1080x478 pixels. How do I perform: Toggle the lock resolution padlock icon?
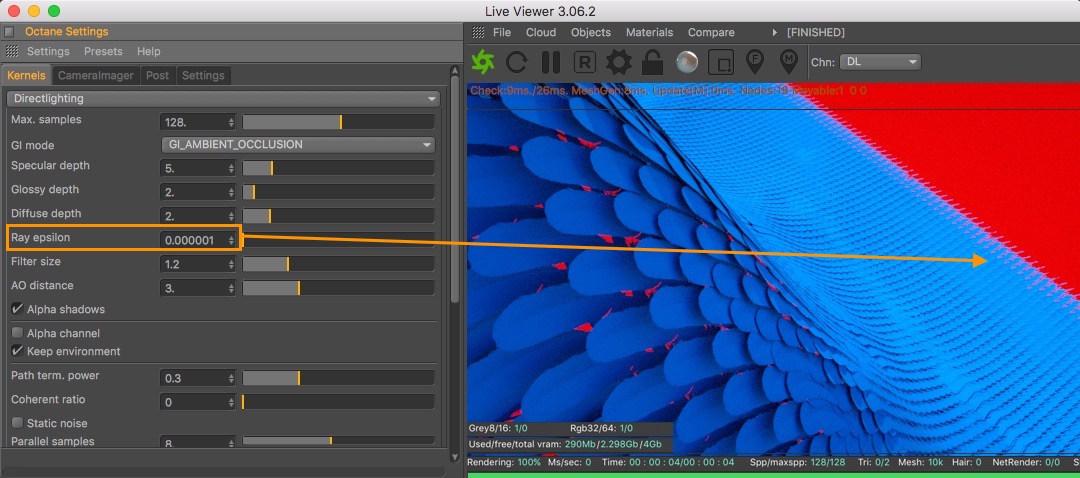652,62
